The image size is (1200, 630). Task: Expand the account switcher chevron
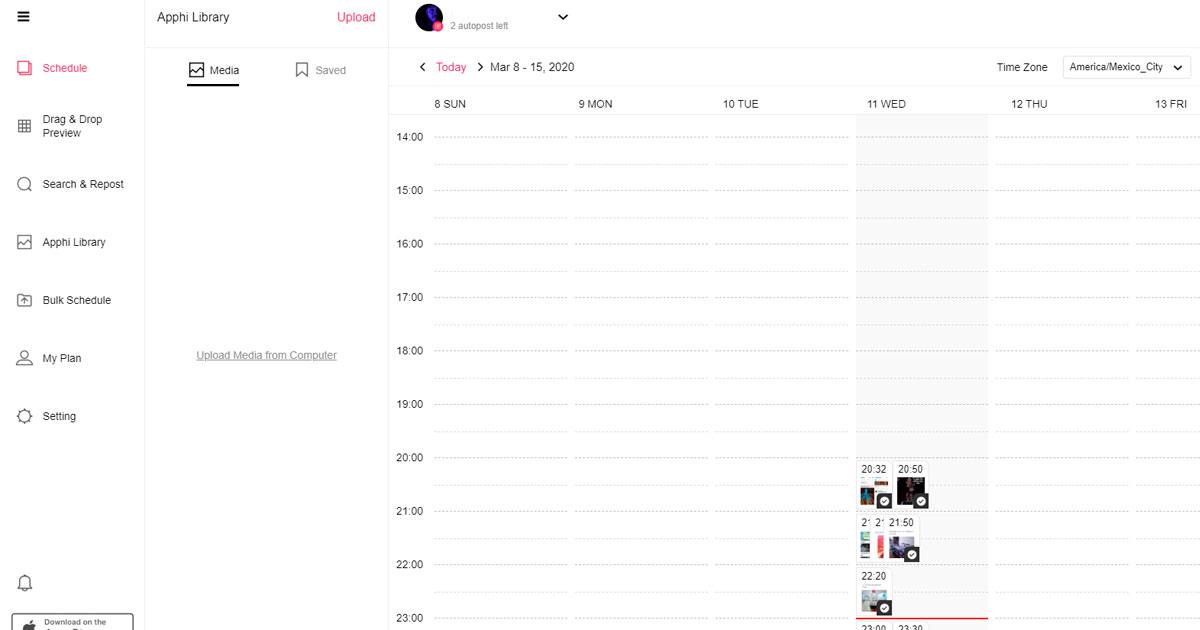coord(563,17)
